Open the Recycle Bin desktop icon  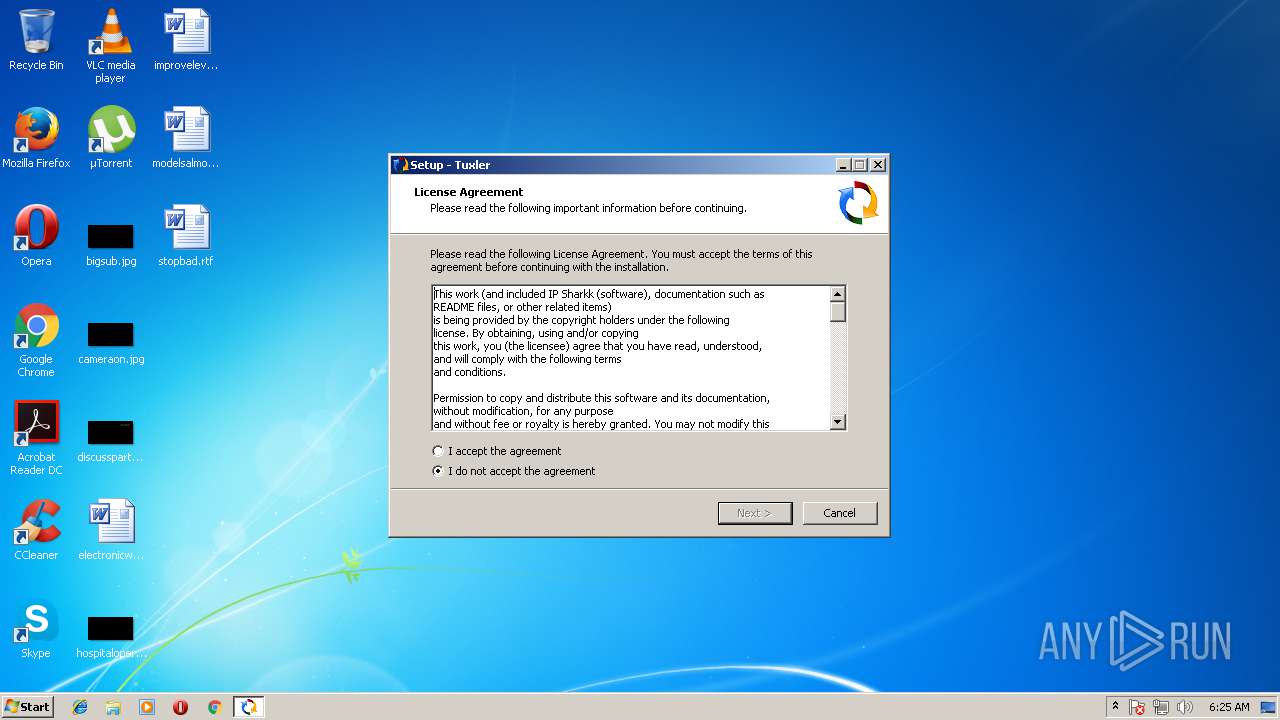(x=36, y=40)
